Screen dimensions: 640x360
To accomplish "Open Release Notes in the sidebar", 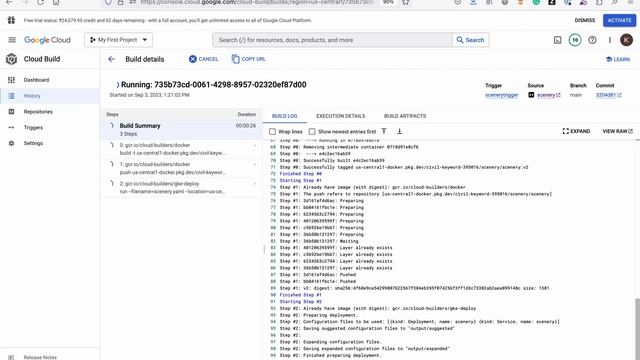I will click(x=40, y=357).
